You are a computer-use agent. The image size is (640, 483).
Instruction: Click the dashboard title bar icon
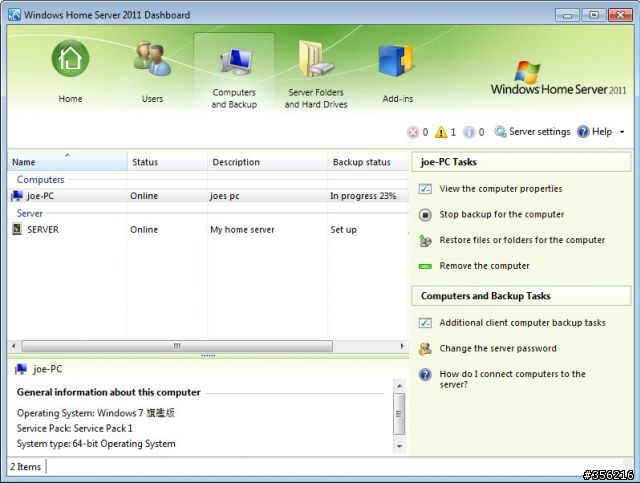pyautogui.click(x=14, y=15)
